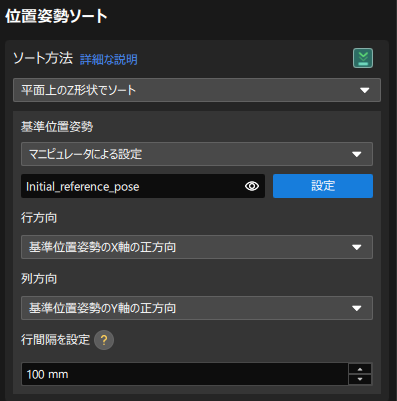Click the blue 設定 button

click(323, 186)
